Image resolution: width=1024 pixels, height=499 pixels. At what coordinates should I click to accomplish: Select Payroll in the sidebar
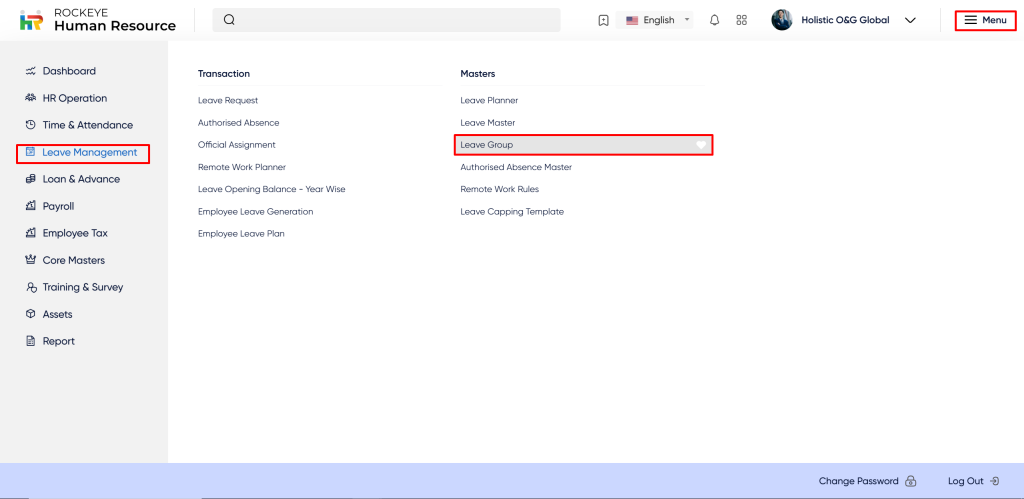coord(58,206)
